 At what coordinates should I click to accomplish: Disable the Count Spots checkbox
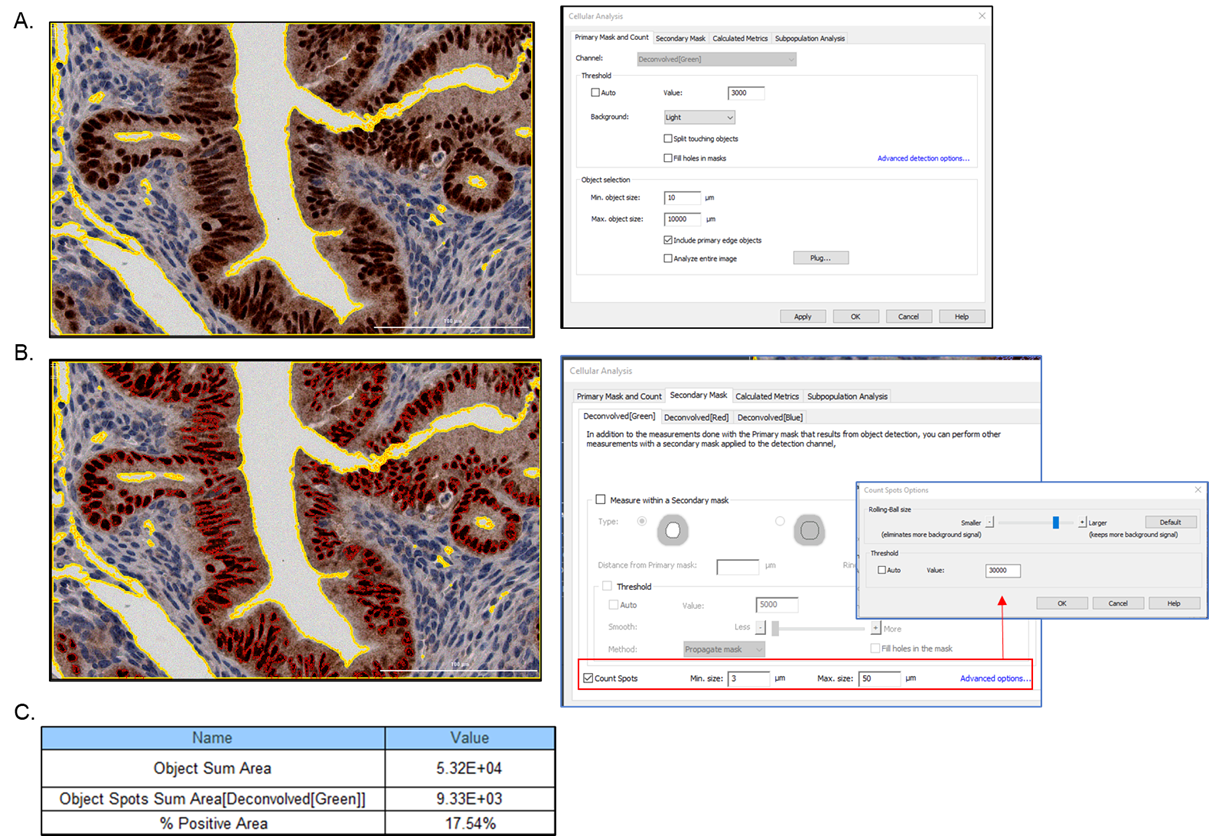[x=588, y=678]
